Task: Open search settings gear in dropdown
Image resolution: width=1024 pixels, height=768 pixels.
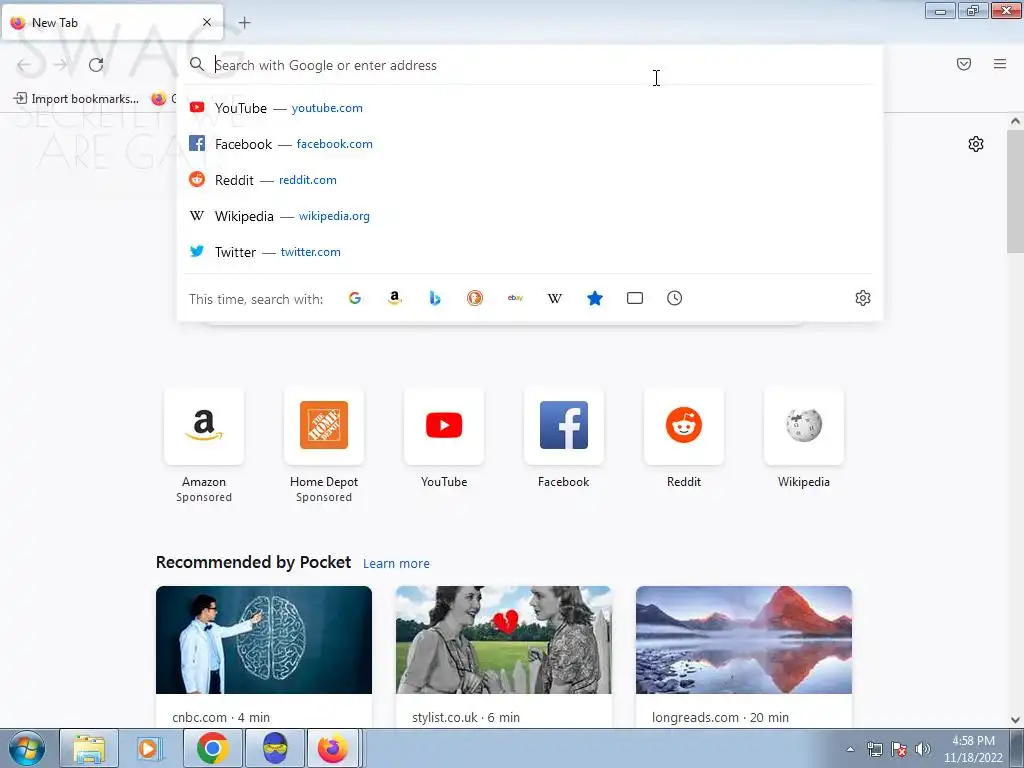Action: (x=863, y=298)
